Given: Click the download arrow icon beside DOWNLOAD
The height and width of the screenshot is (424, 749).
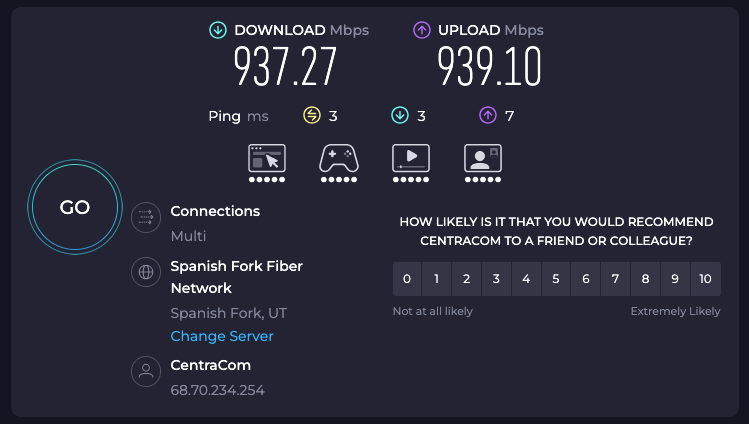Looking at the screenshot, I should [x=217, y=31].
